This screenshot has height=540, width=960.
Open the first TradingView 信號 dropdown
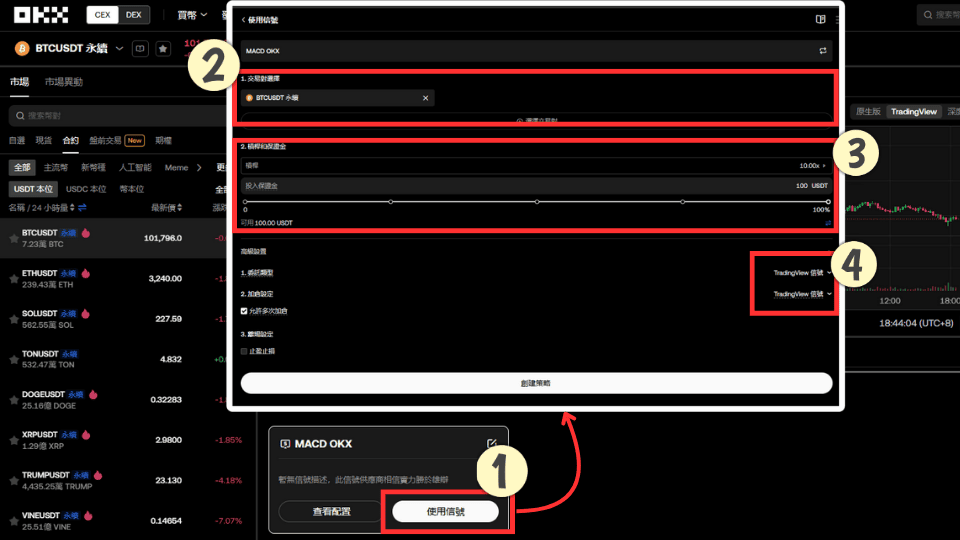click(x=803, y=273)
